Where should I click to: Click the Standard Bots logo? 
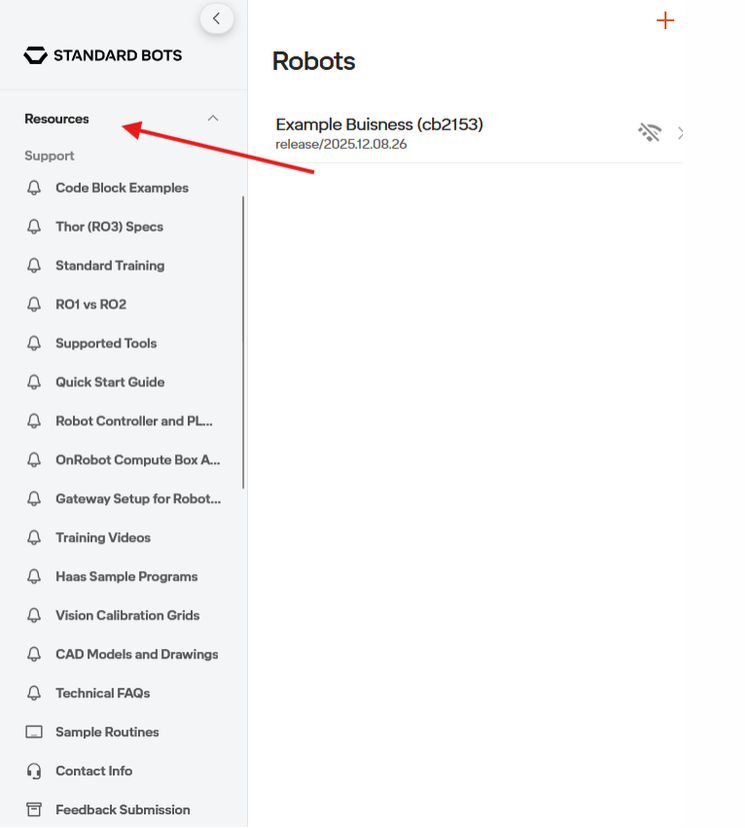(x=103, y=55)
